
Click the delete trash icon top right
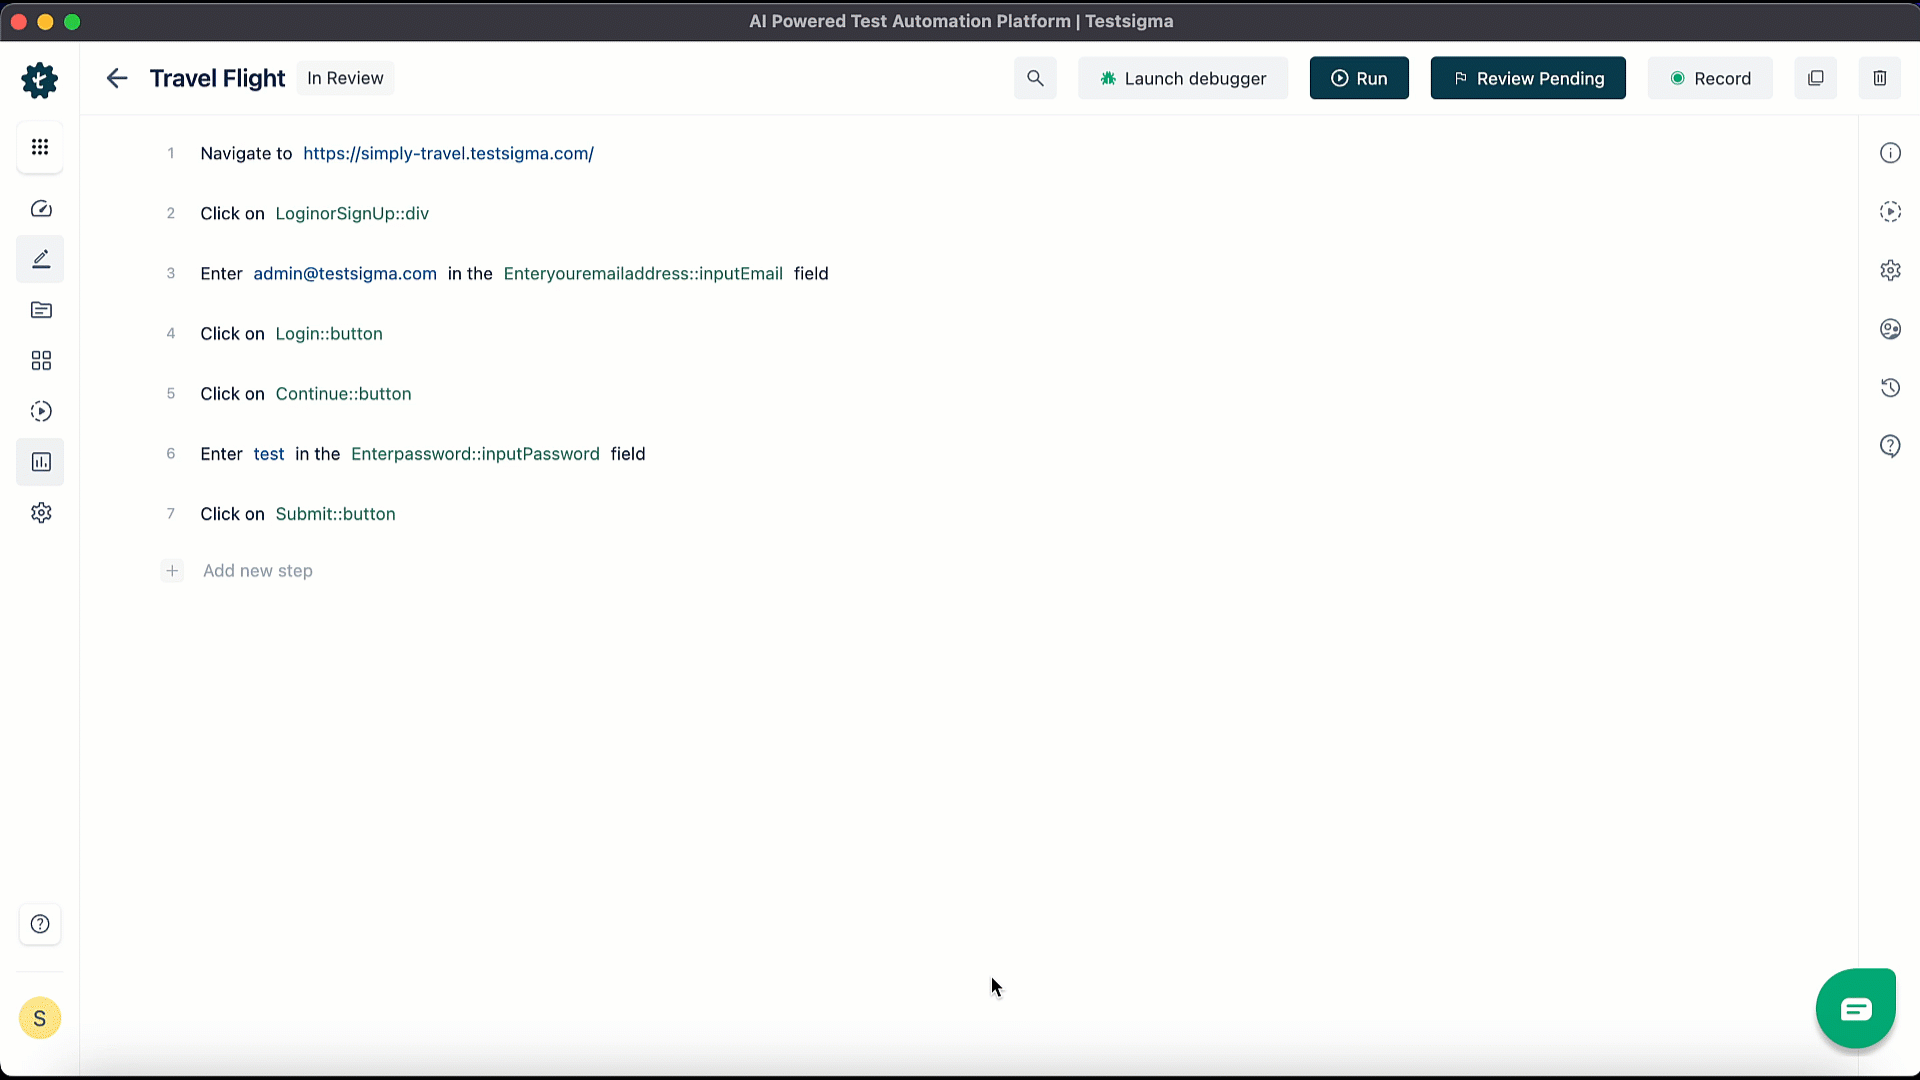tap(1880, 78)
